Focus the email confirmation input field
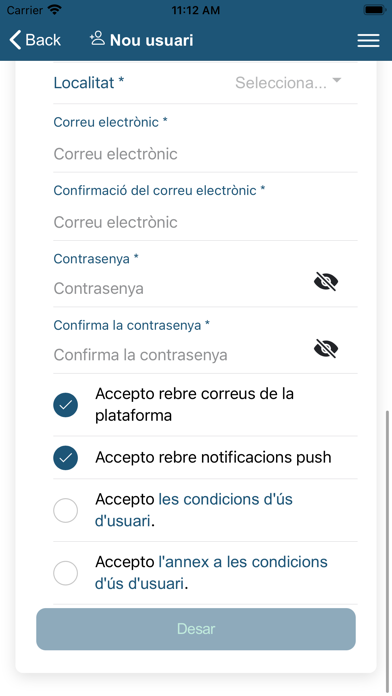 pyautogui.click(x=205, y=222)
